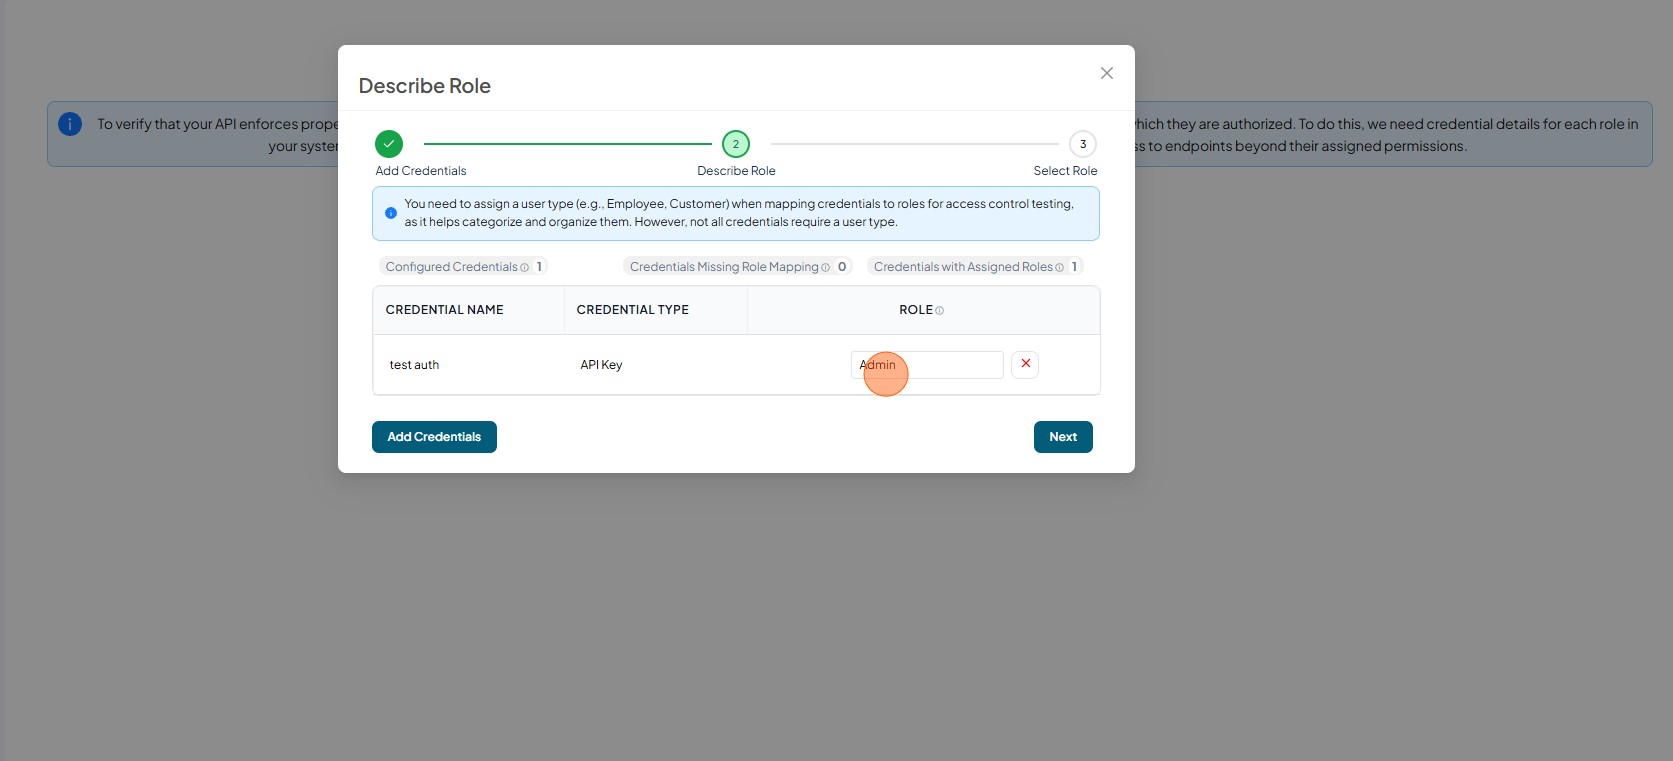The image size is (1673, 761).
Task: Click info icon beside Credentials Missing Role Mapping
Action: coord(825,267)
